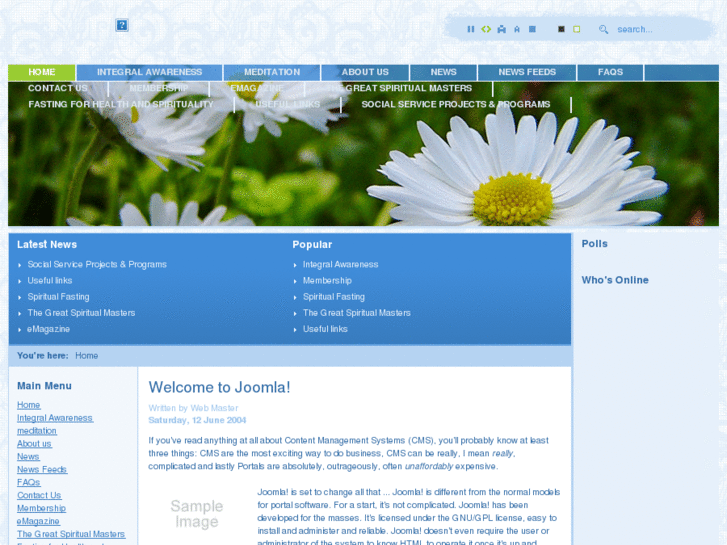Click Contact Us in the Main Menu
Screen dimensions: 727x545
pos(39,495)
